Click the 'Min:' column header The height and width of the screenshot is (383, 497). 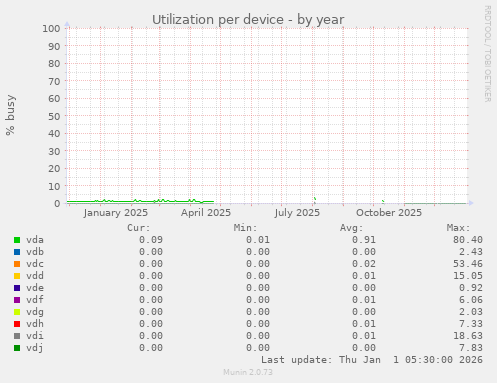(245, 228)
